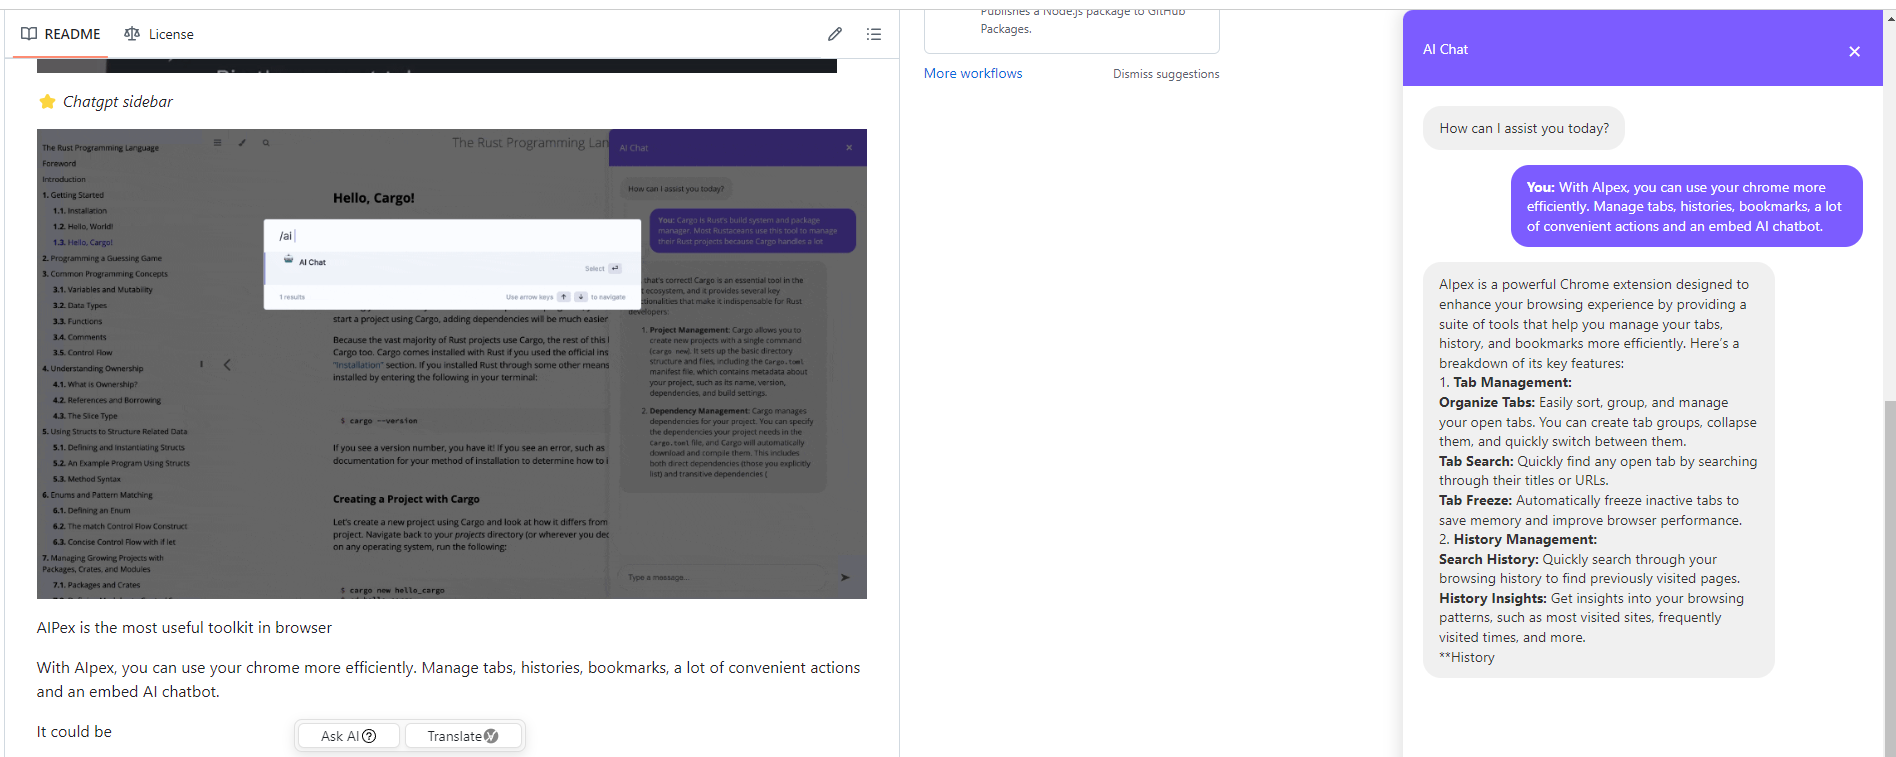Open the README tab
This screenshot has height=757, width=1896.
pyautogui.click(x=61, y=34)
